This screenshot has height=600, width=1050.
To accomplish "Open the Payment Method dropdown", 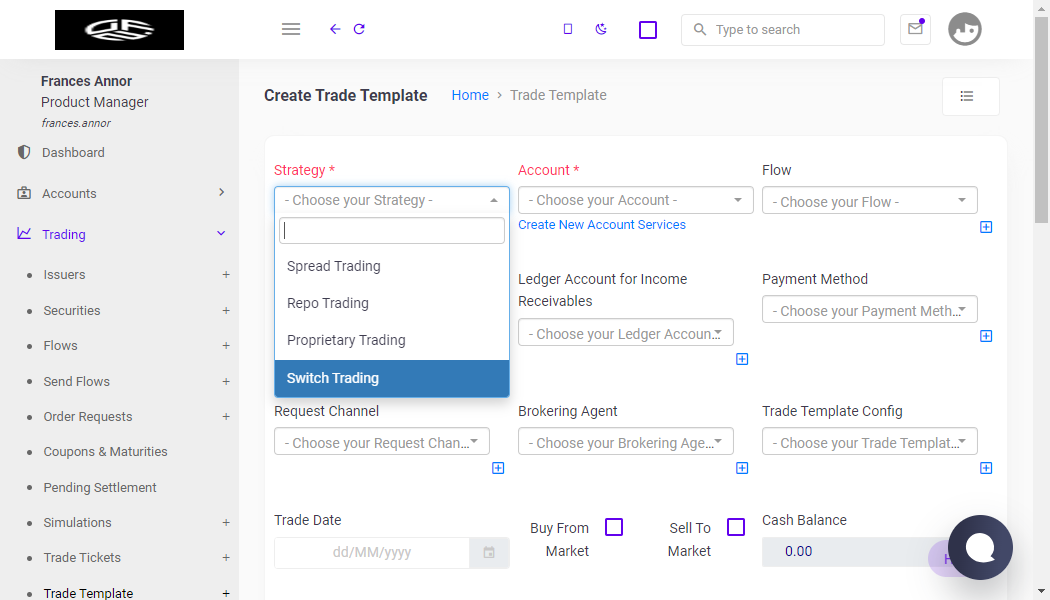I will [x=869, y=310].
